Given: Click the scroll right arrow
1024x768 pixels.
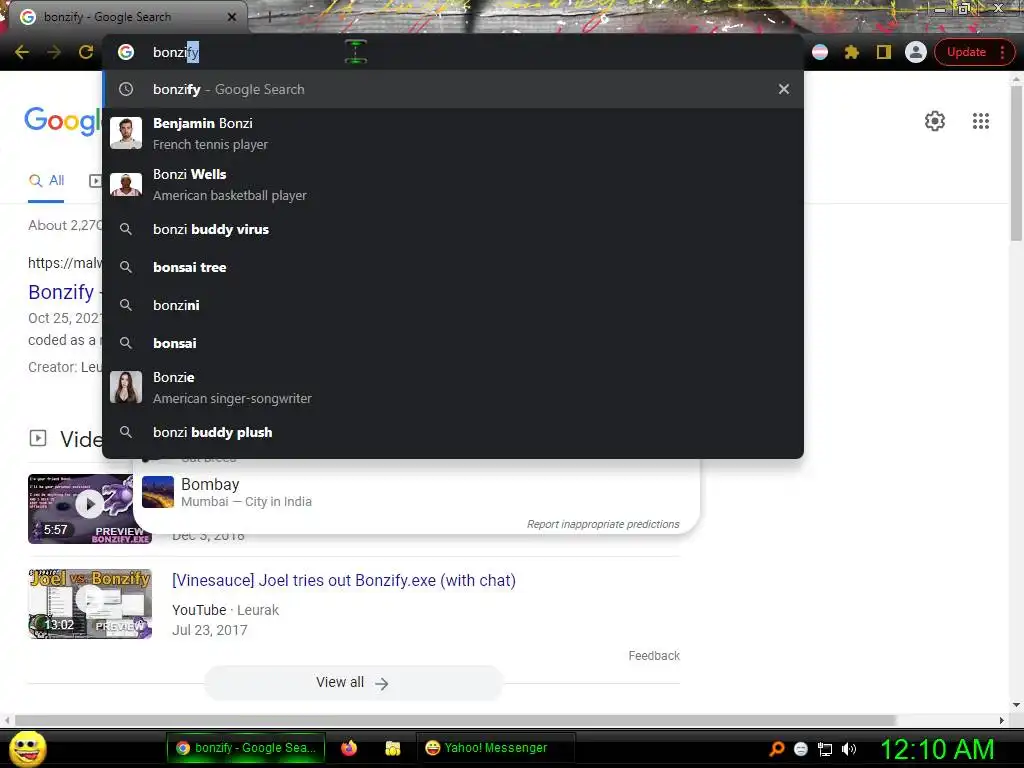Looking at the screenshot, I should (1002, 720).
